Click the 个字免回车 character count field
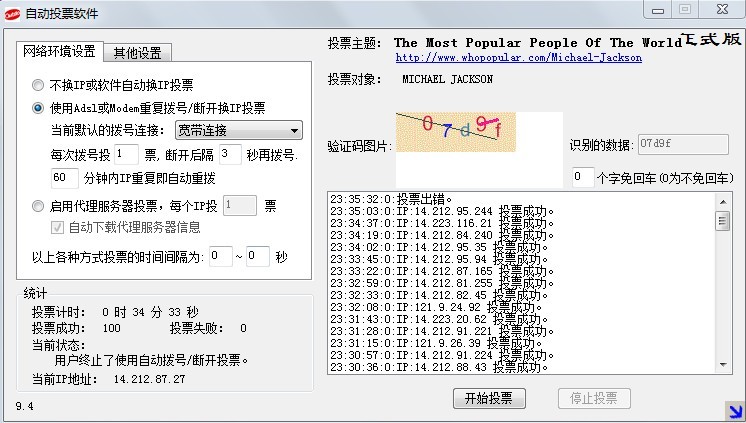The width and height of the screenshot is (746, 423). pyautogui.click(x=582, y=177)
